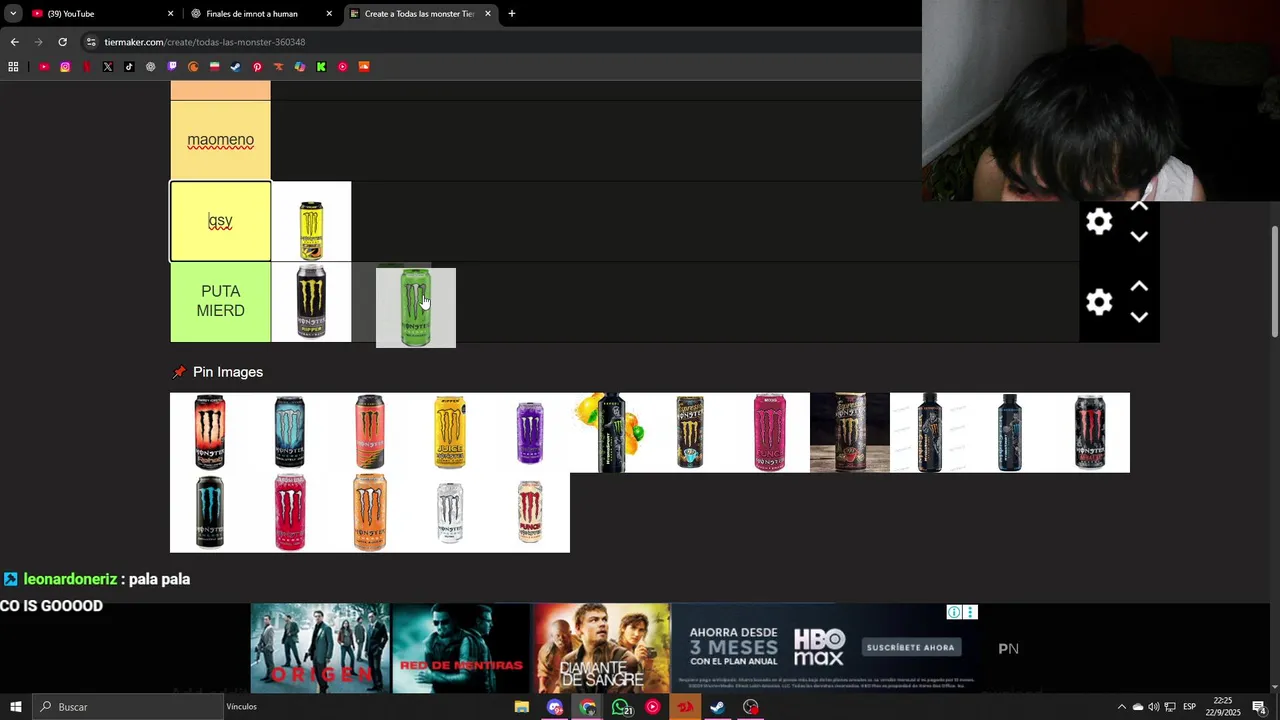Open settings gear for the qsy tier
The width and height of the screenshot is (1280, 720).
tap(1099, 222)
